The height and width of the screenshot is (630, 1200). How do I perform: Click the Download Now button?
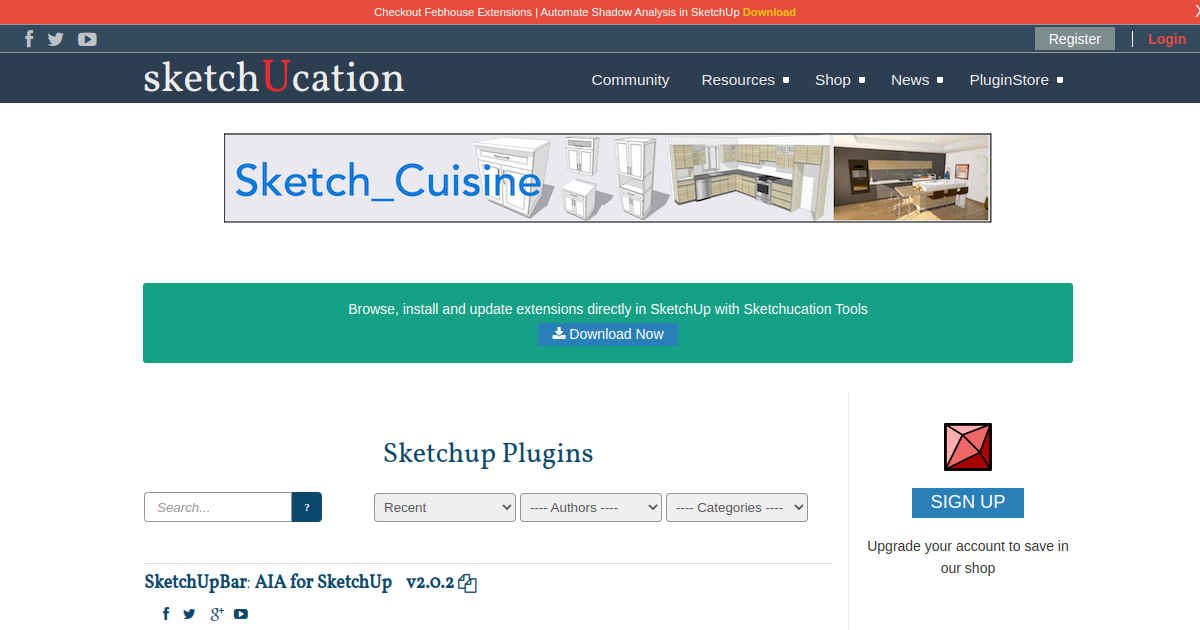click(608, 334)
